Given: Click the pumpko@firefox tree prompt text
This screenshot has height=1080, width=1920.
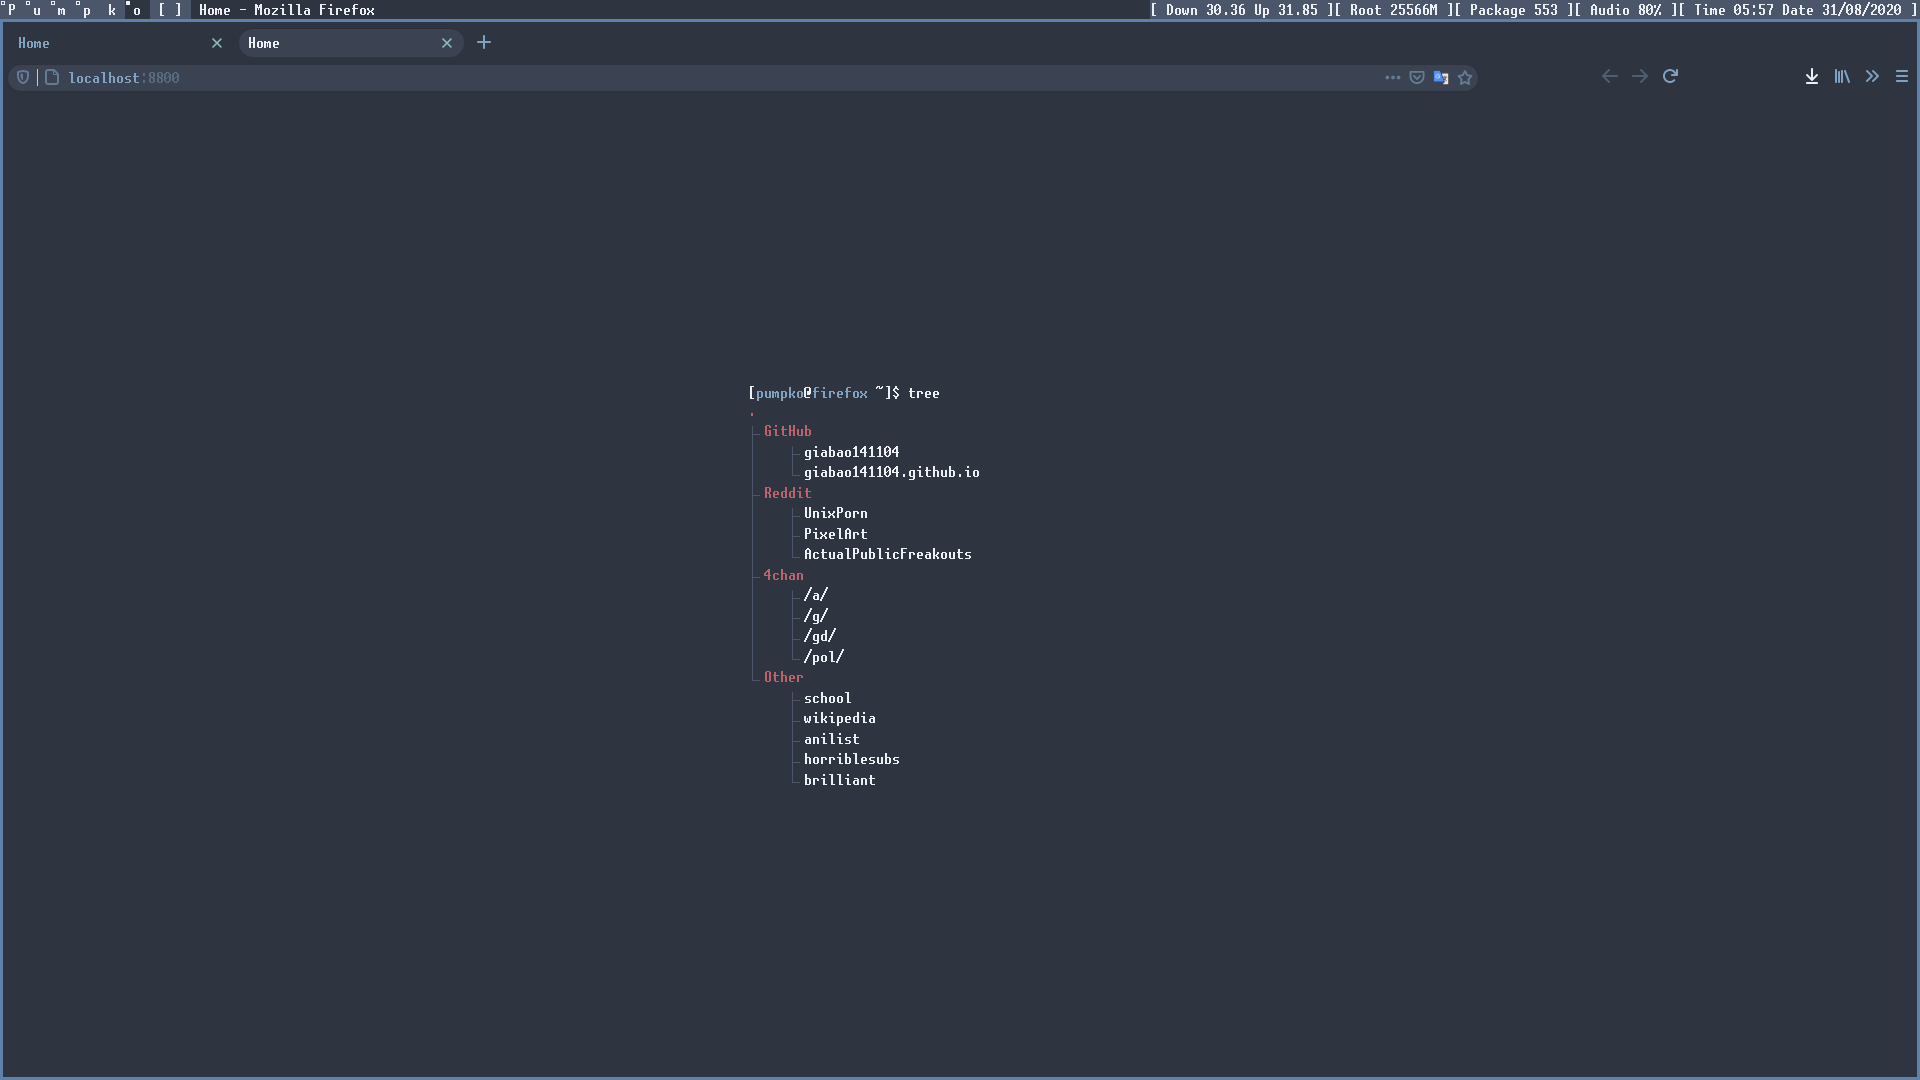Looking at the screenshot, I should point(843,393).
